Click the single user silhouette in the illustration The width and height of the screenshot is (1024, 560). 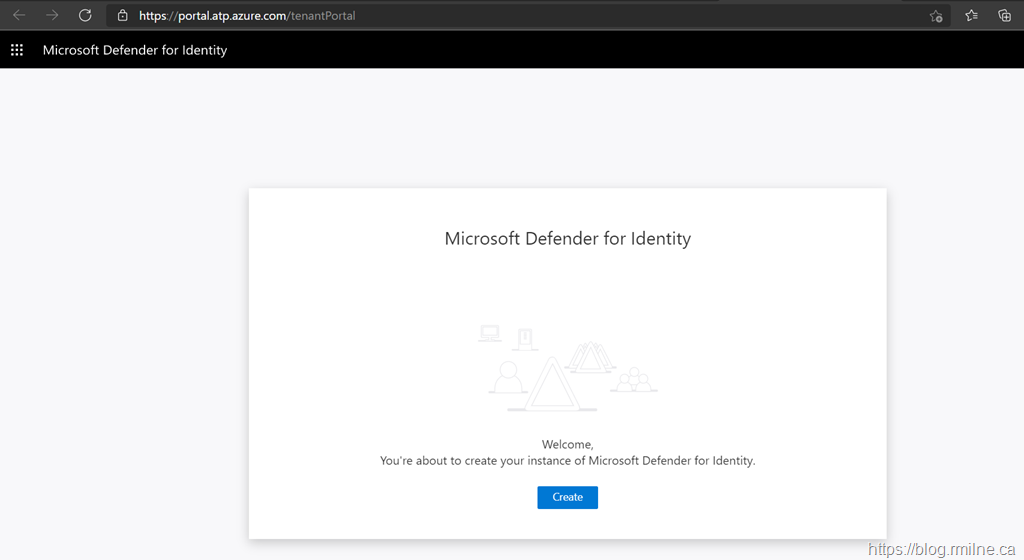pos(507,377)
